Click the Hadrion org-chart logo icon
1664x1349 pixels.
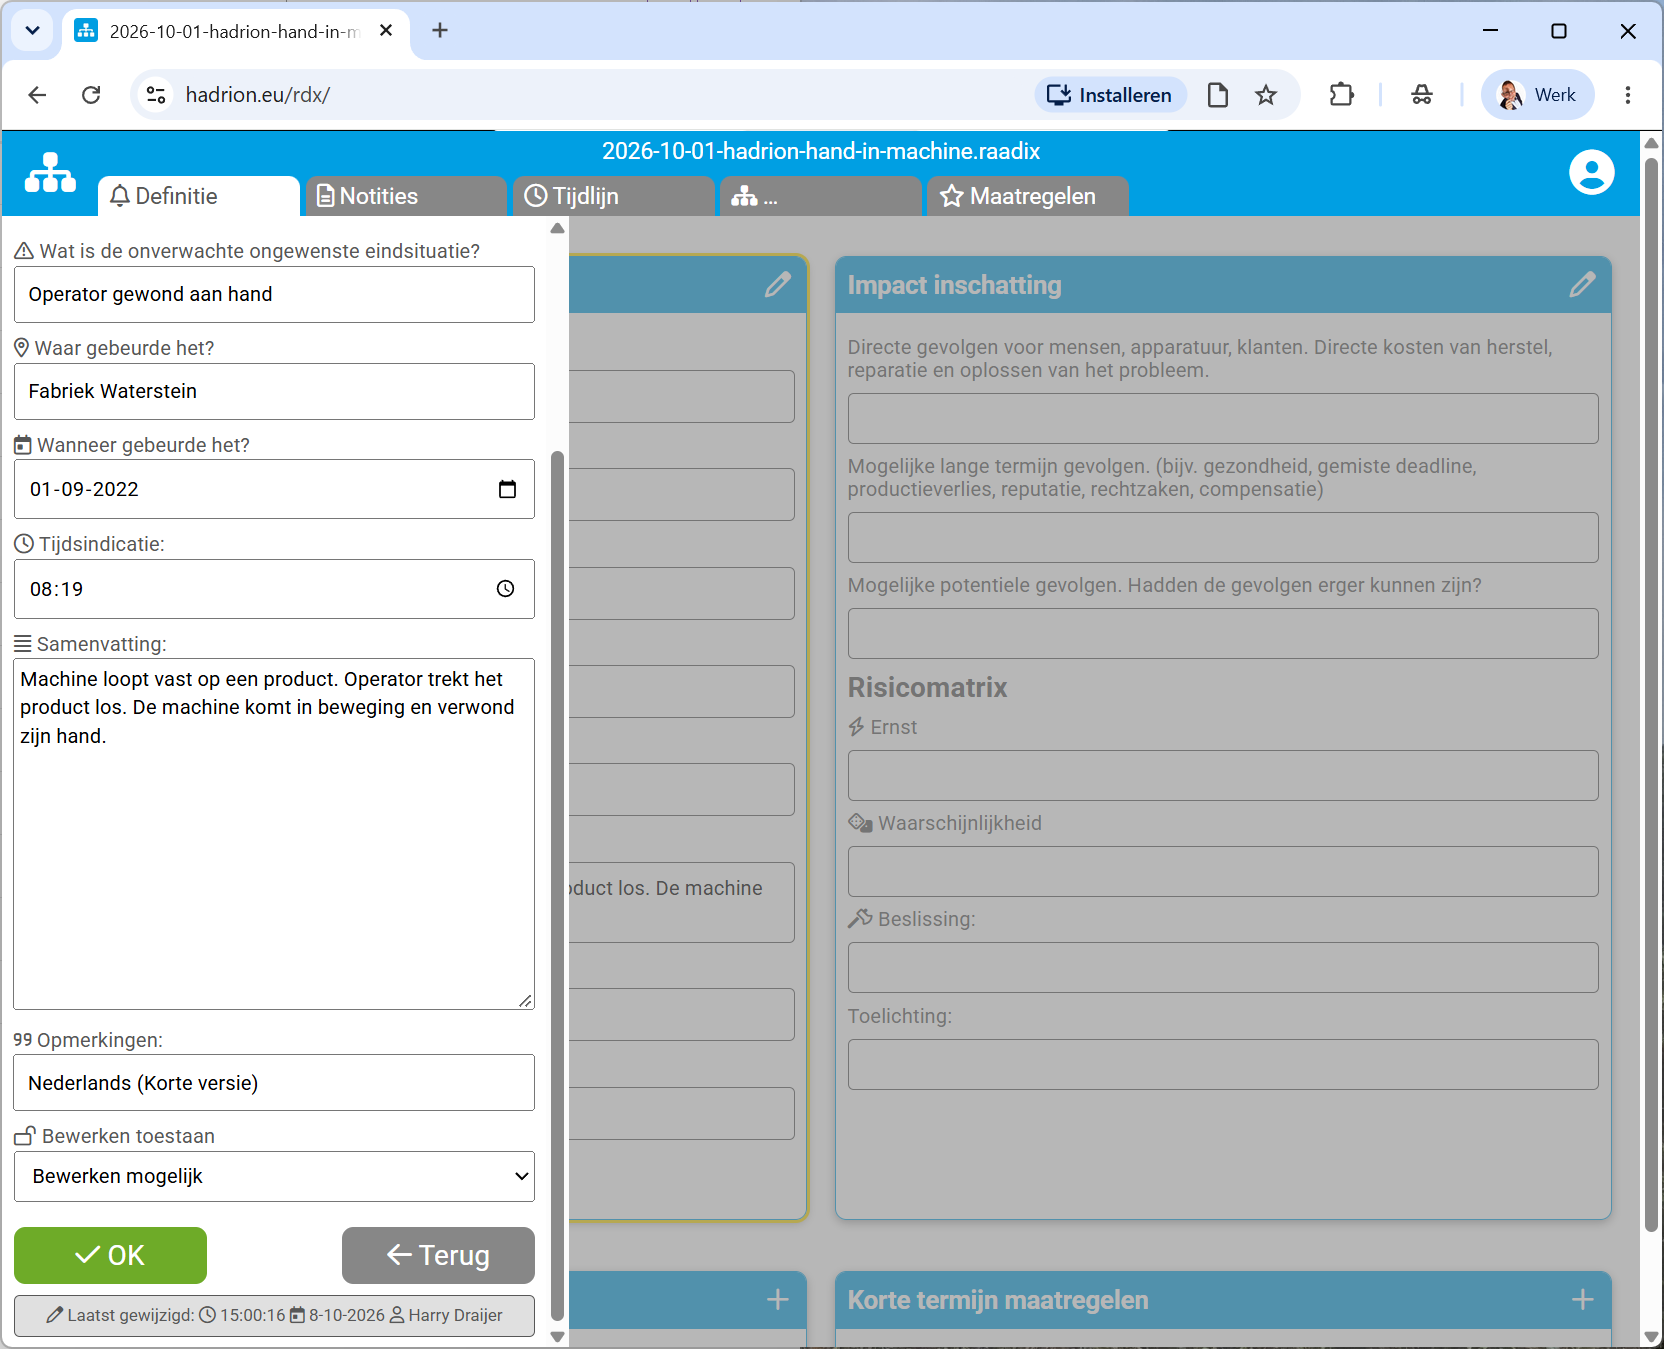[x=50, y=172]
